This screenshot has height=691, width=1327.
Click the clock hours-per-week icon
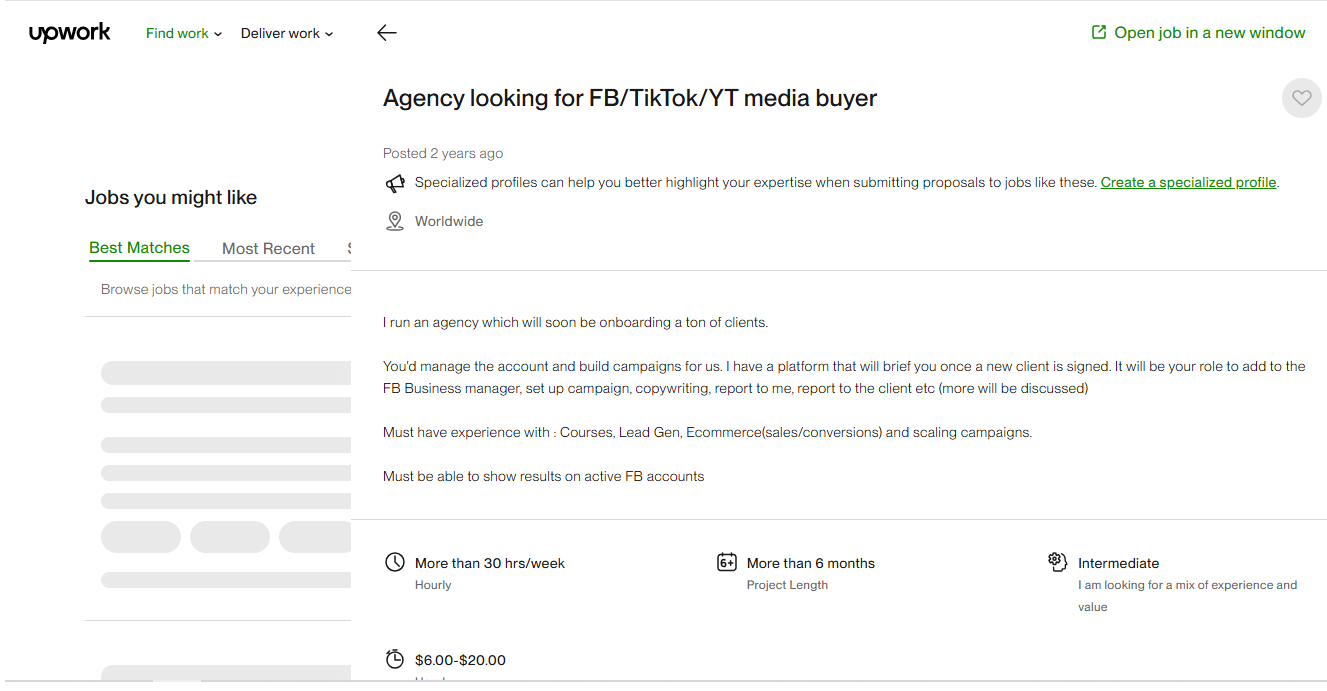coord(395,563)
